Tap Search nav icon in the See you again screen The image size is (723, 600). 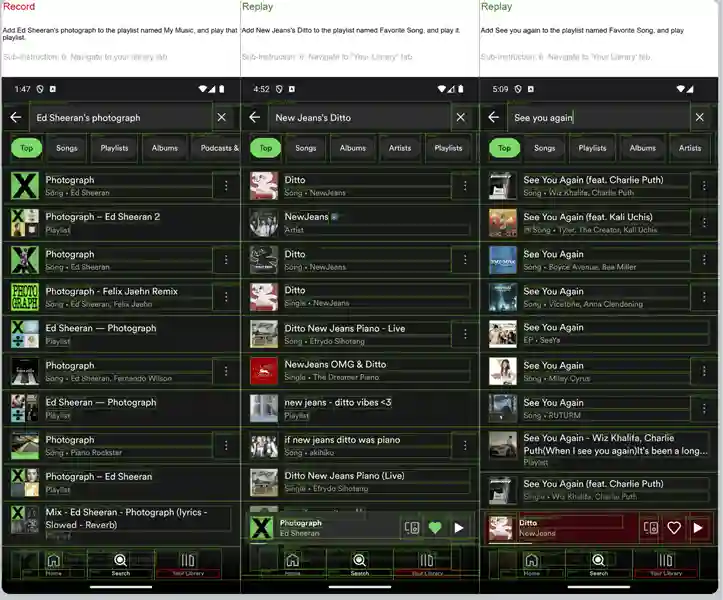point(599,564)
